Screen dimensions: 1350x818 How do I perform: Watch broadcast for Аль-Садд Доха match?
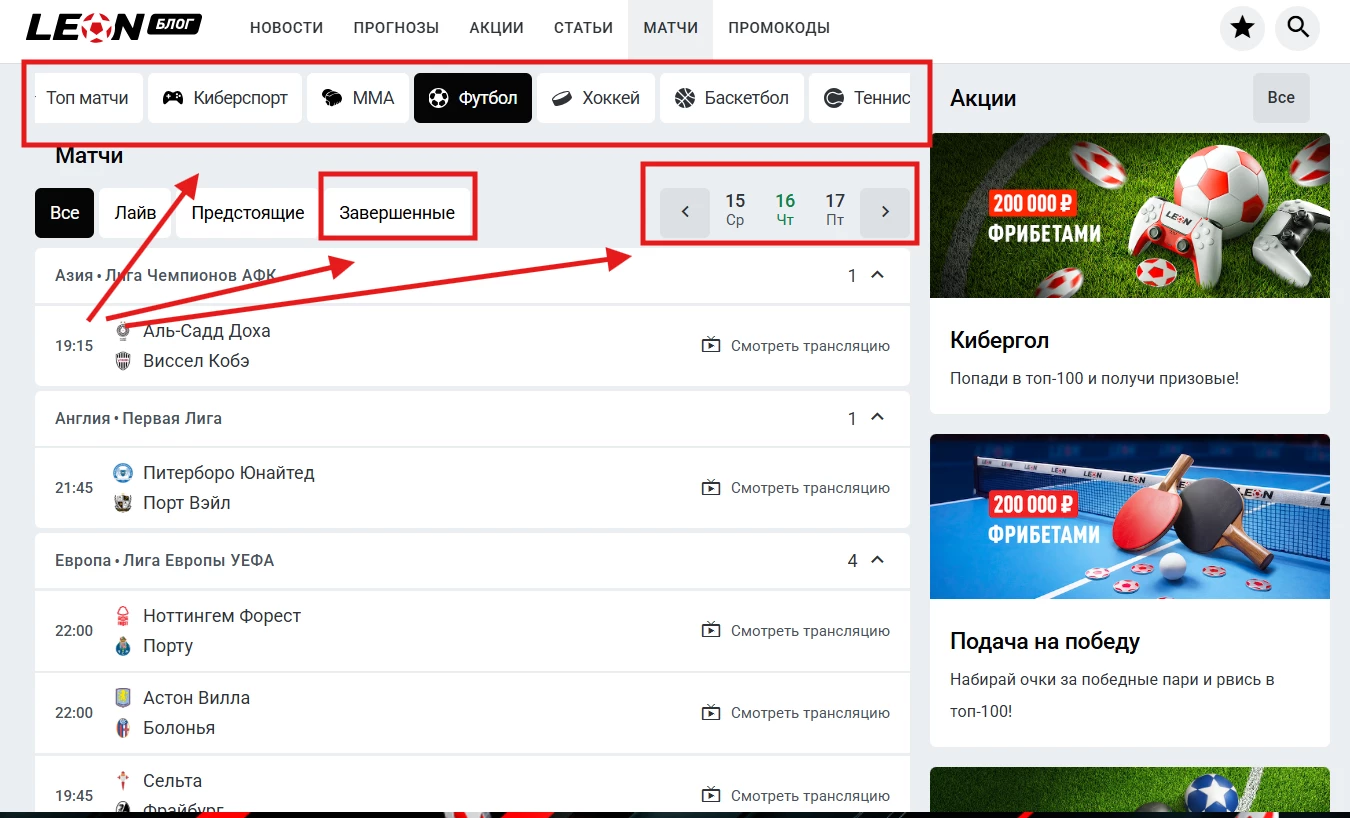[x=796, y=346]
